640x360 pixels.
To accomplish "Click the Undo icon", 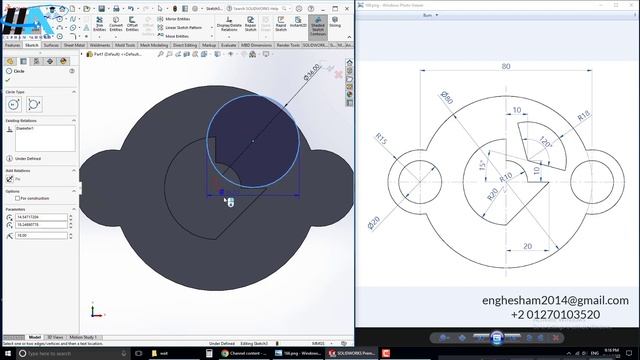I will 131,9.
